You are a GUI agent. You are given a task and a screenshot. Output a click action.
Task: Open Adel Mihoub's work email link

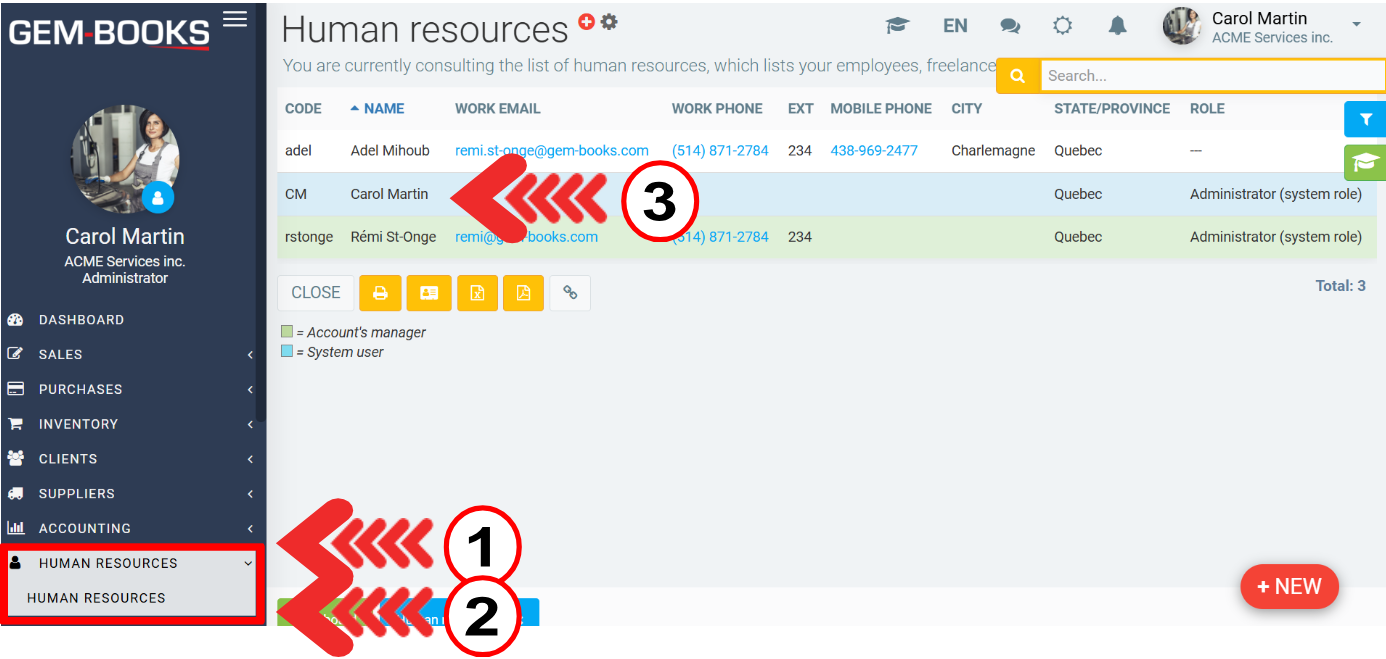point(551,151)
